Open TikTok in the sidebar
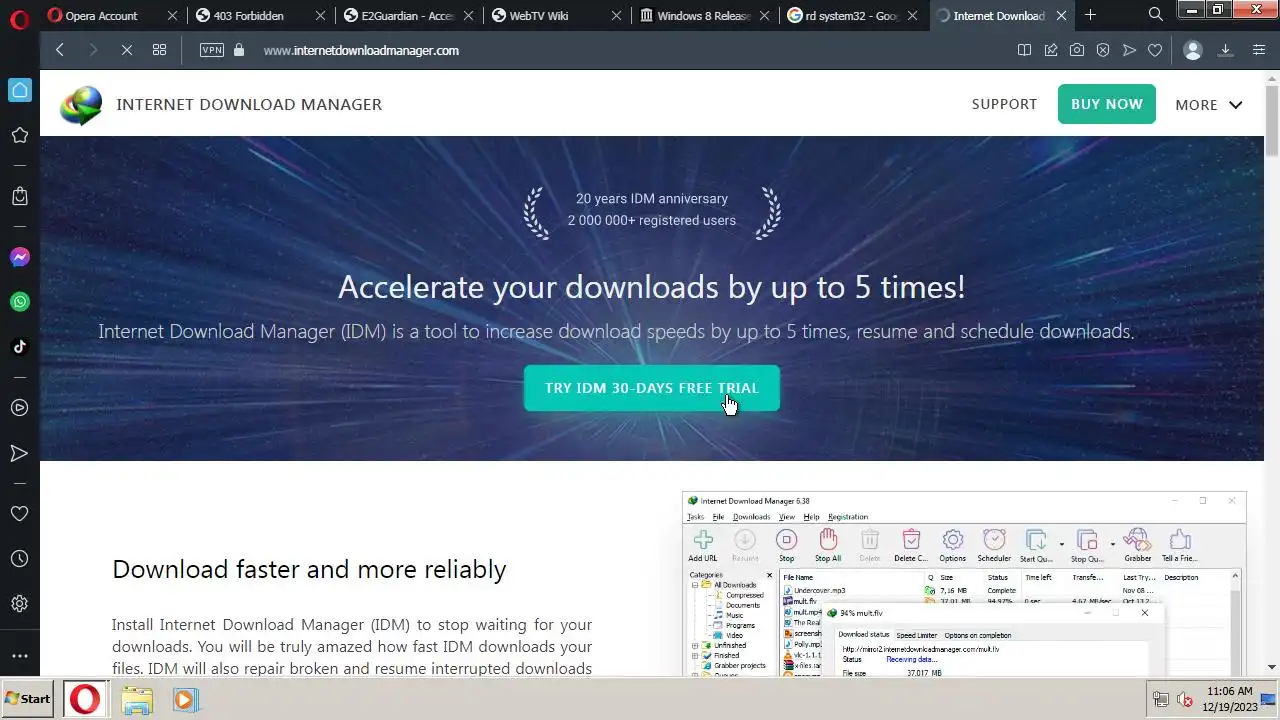1280x720 pixels. point(19,347)
